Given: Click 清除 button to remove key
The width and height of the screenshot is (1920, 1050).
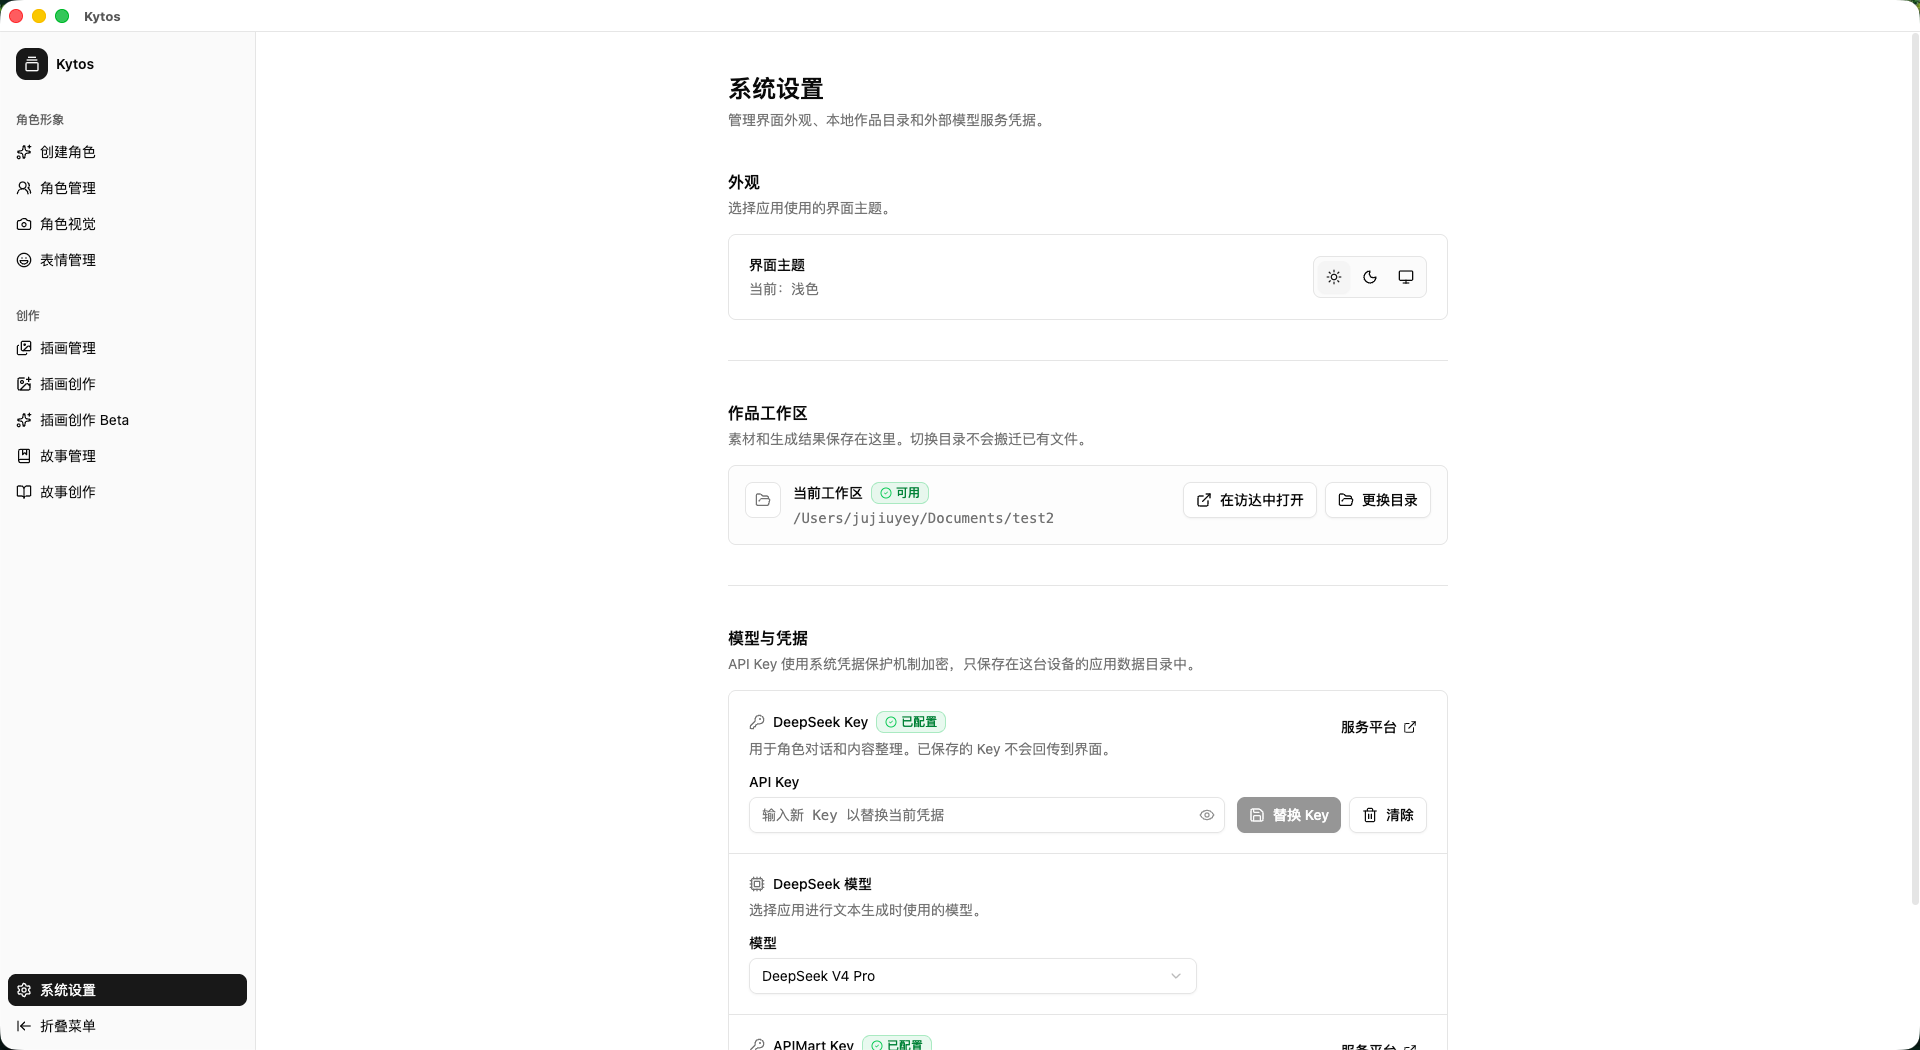Looking at the screenshot, I should point(1388,815).
